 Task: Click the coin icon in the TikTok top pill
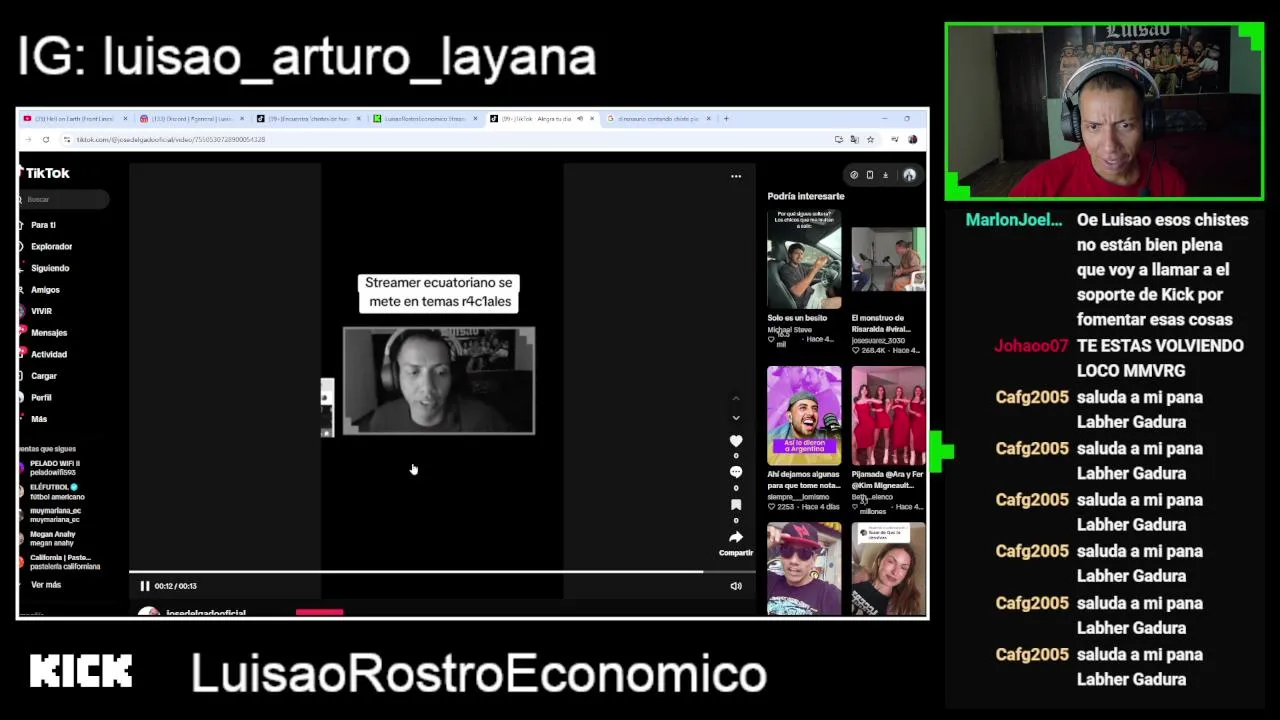854,175
